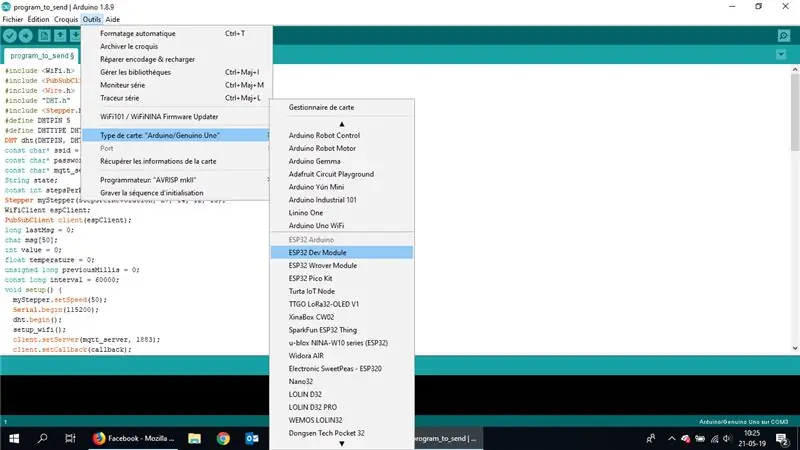Select ESP32 Dev Module board
Viewport: 800px width, 450px height.
pyautogui.click(x=342, y=253)
